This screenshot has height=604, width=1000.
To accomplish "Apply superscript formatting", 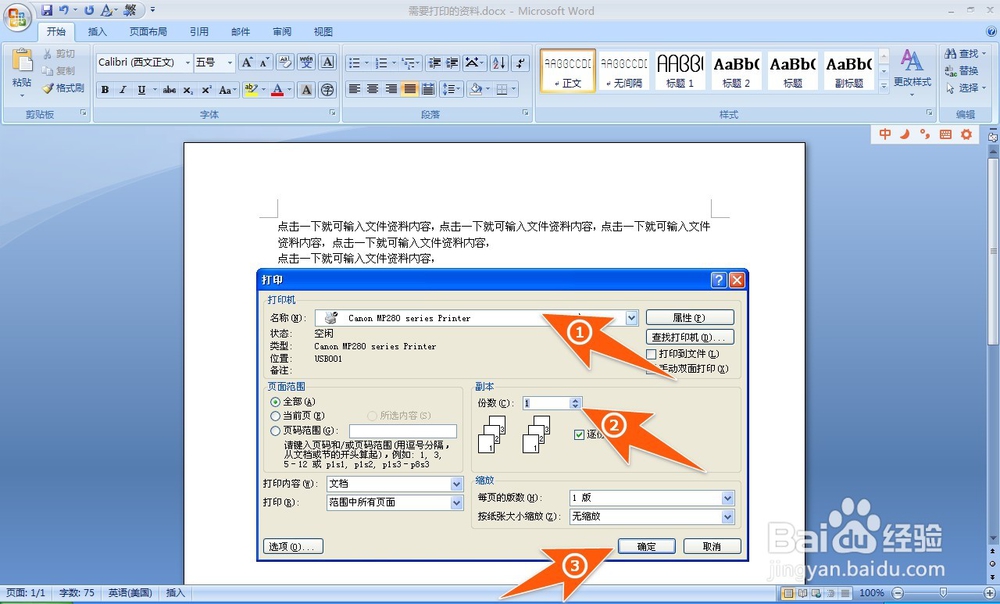I will (x=206, y=90).
